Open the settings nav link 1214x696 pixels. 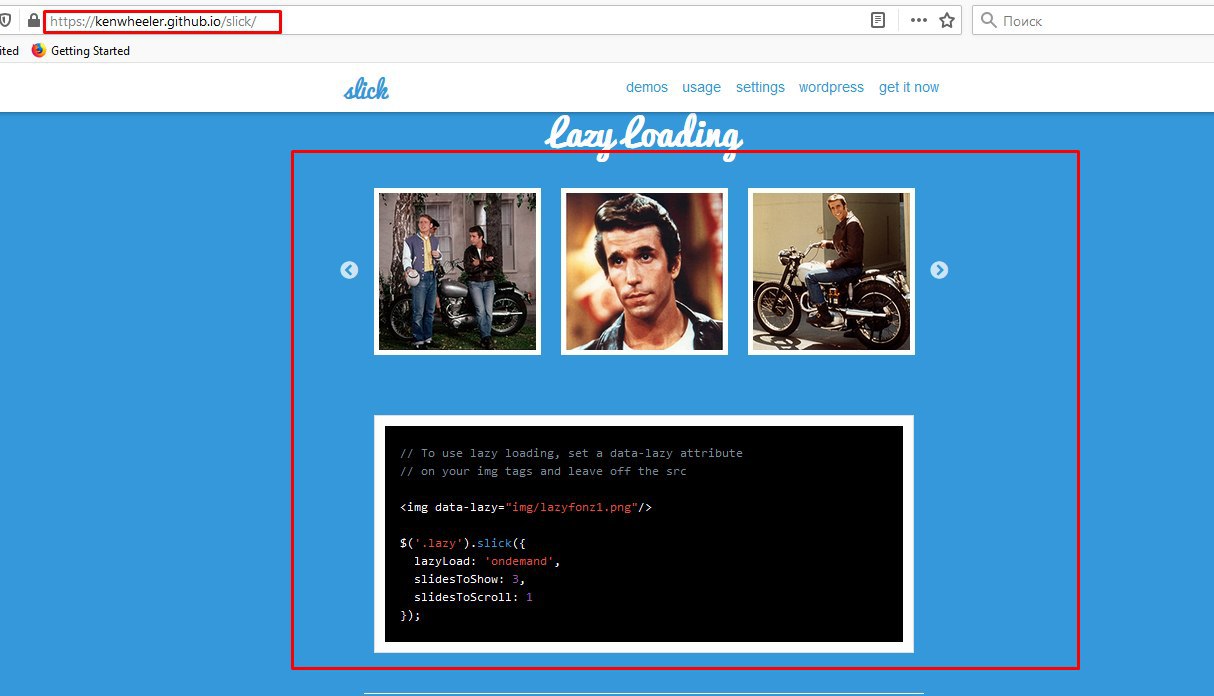tap(760, 88)
